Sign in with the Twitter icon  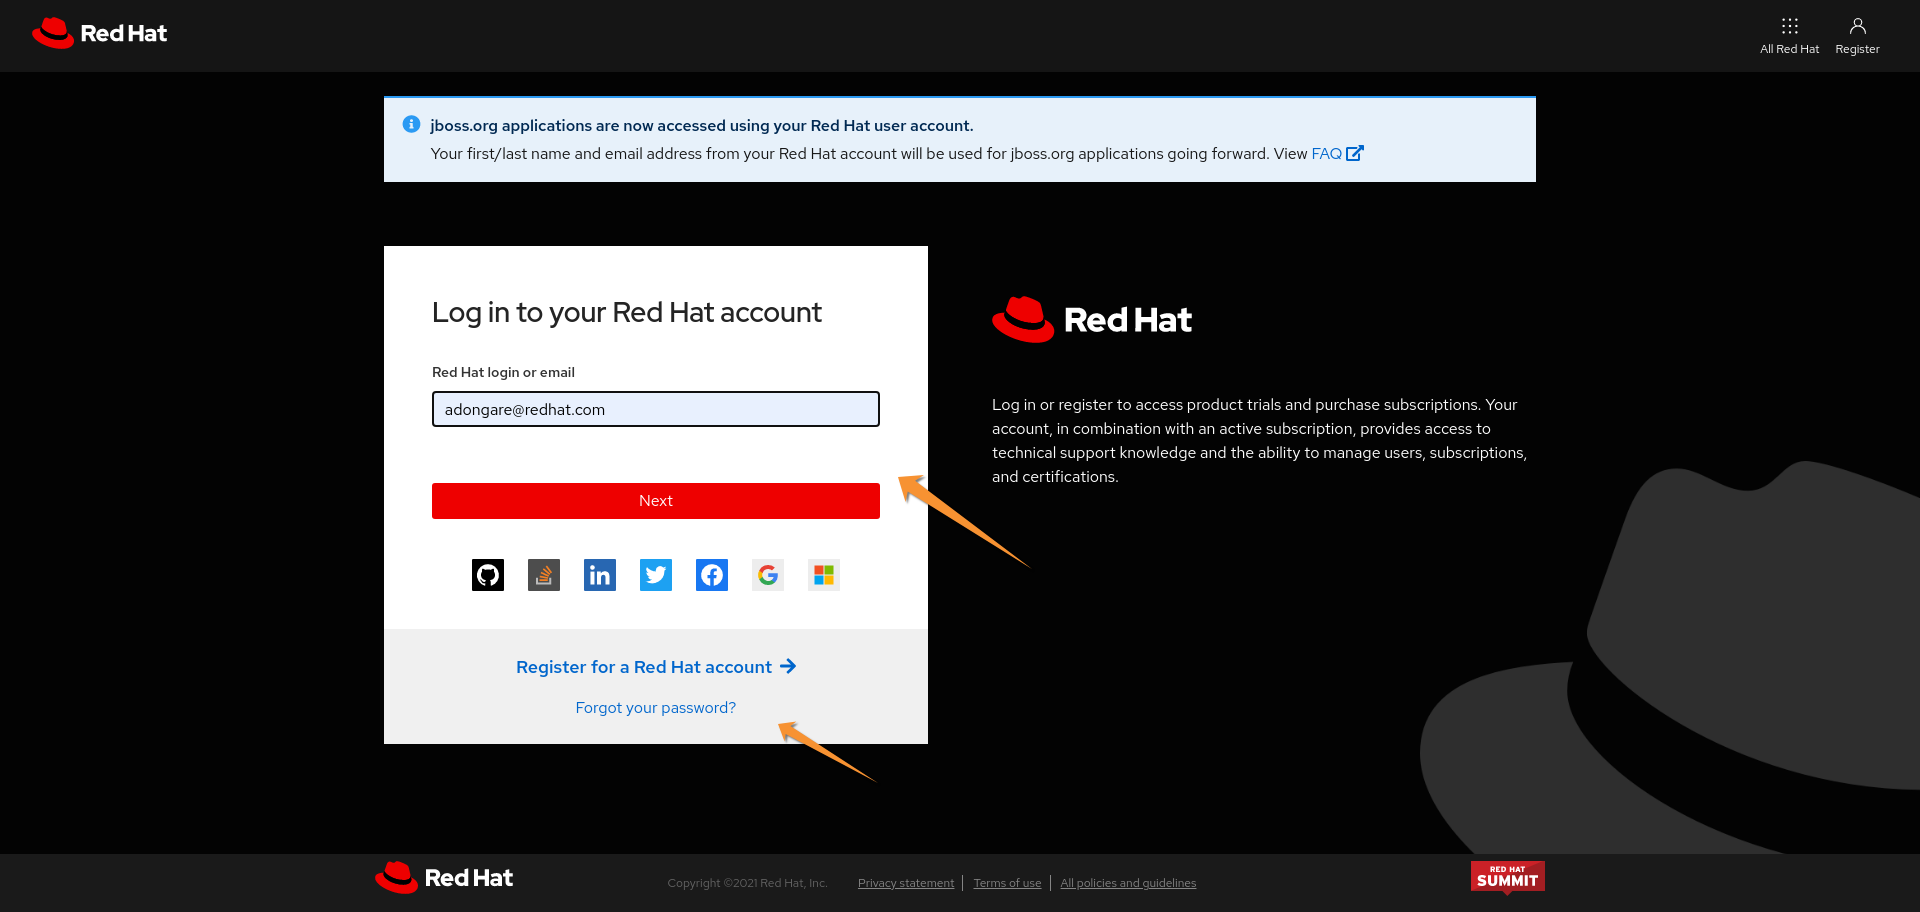coord(656,575)
